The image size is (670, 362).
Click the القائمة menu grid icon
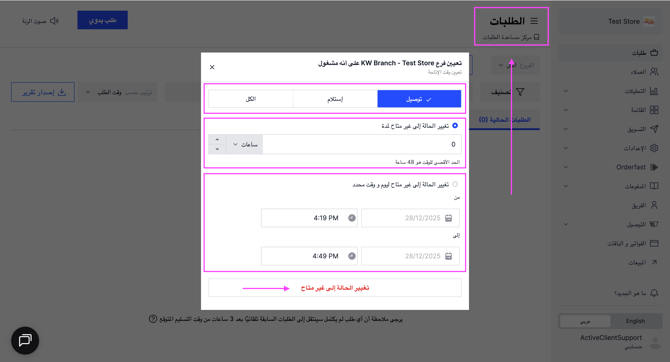654,110
